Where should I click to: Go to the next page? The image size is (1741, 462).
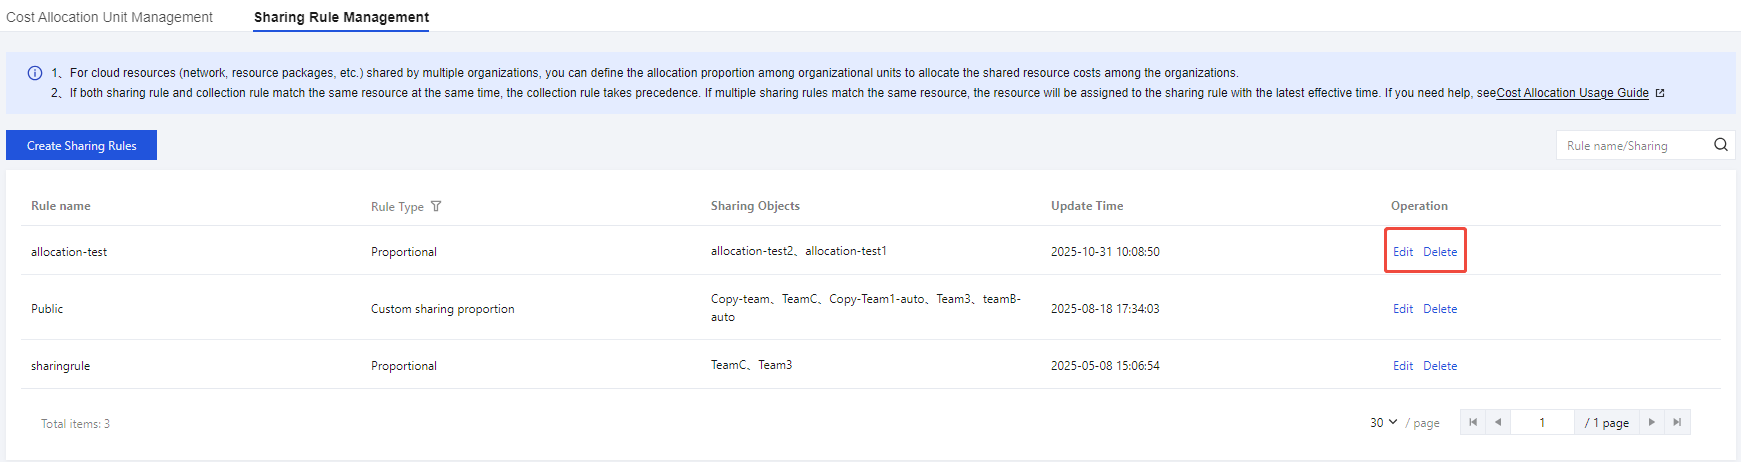point(1651,422)
